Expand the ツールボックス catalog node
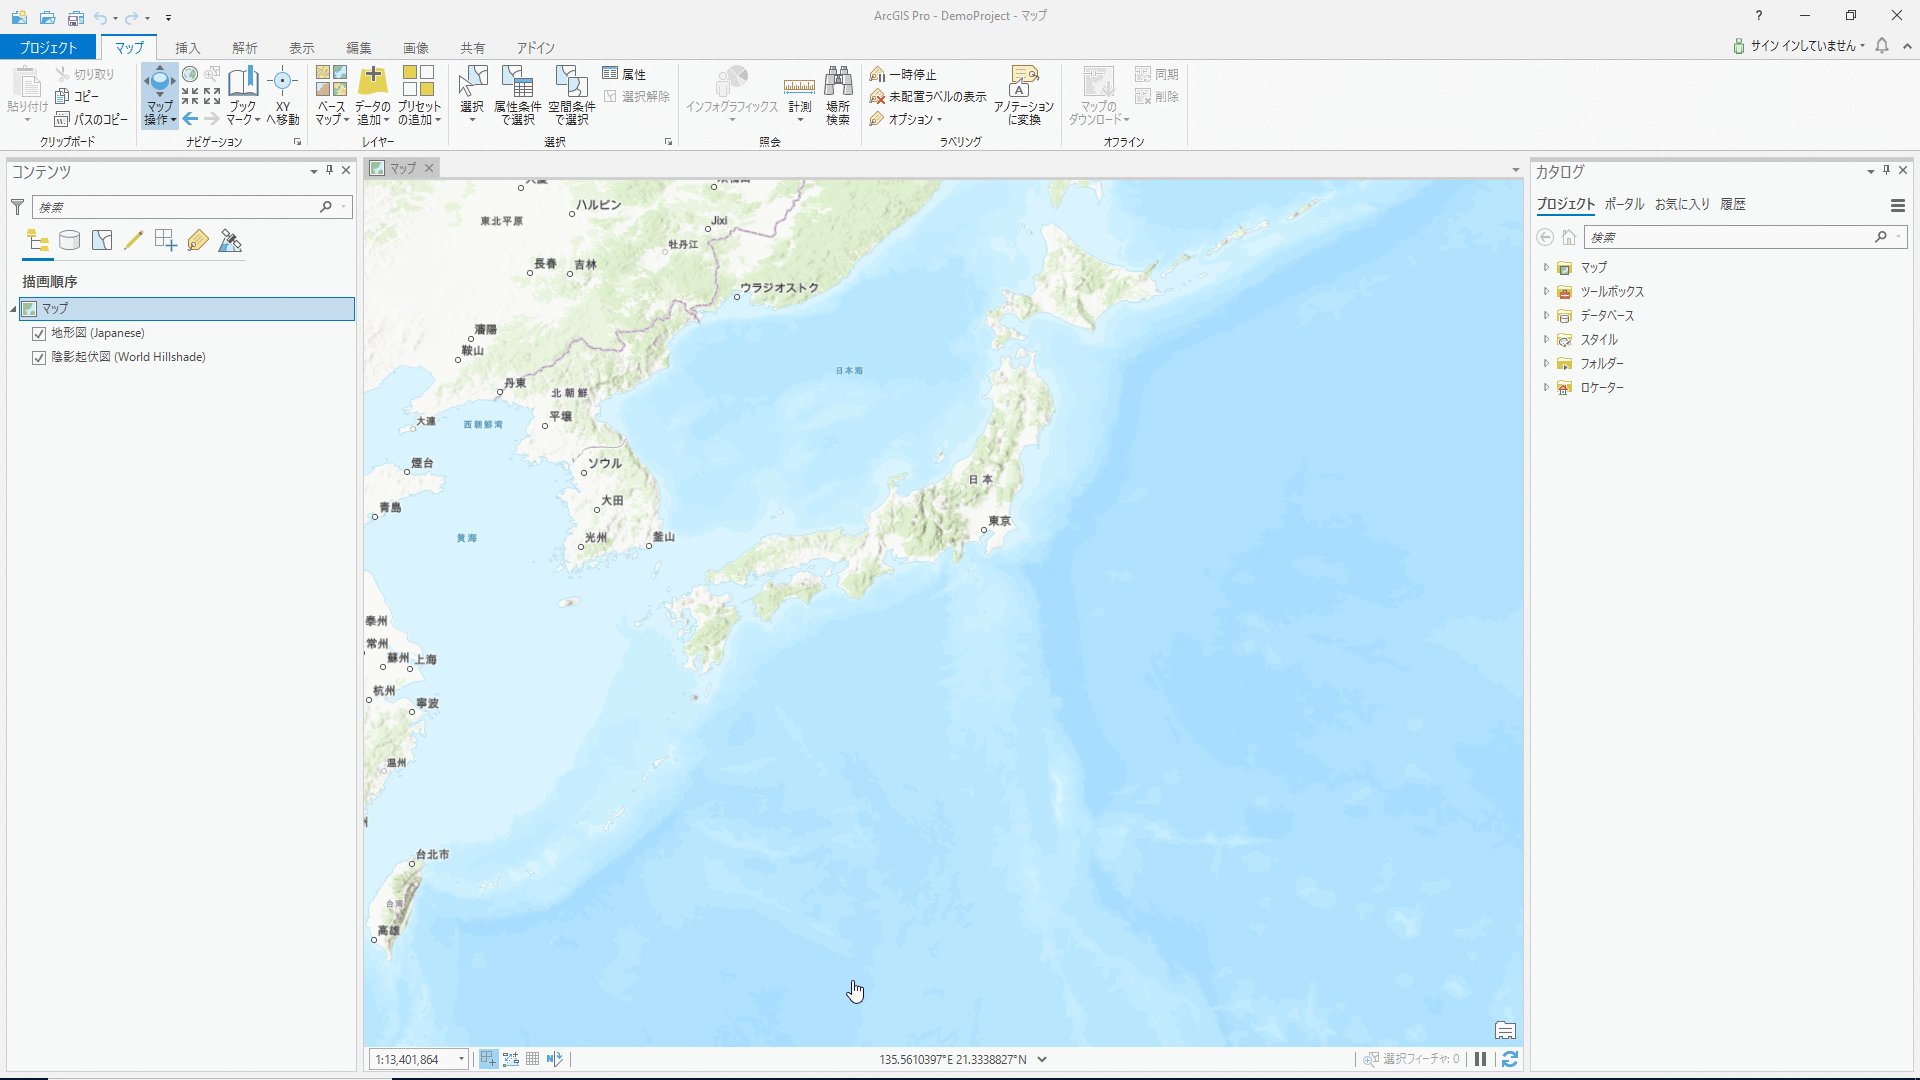This screenshot has height=1080, width=1920. [1546, 292]
